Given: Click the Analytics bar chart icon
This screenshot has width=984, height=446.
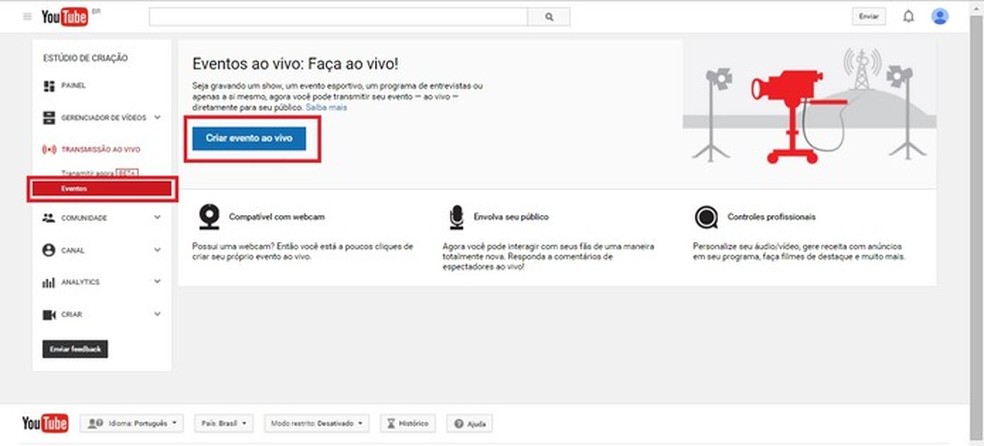Looking at the screenshot, I should [49, 283].
